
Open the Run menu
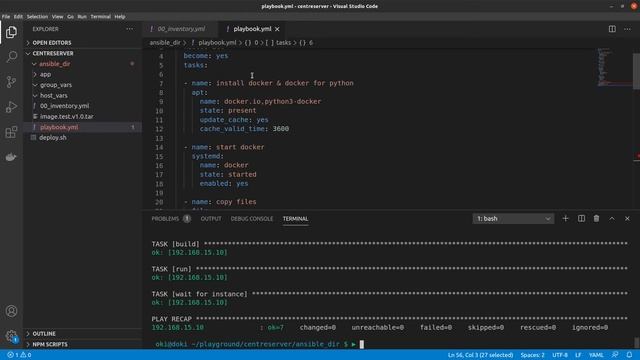pos(82,17)
